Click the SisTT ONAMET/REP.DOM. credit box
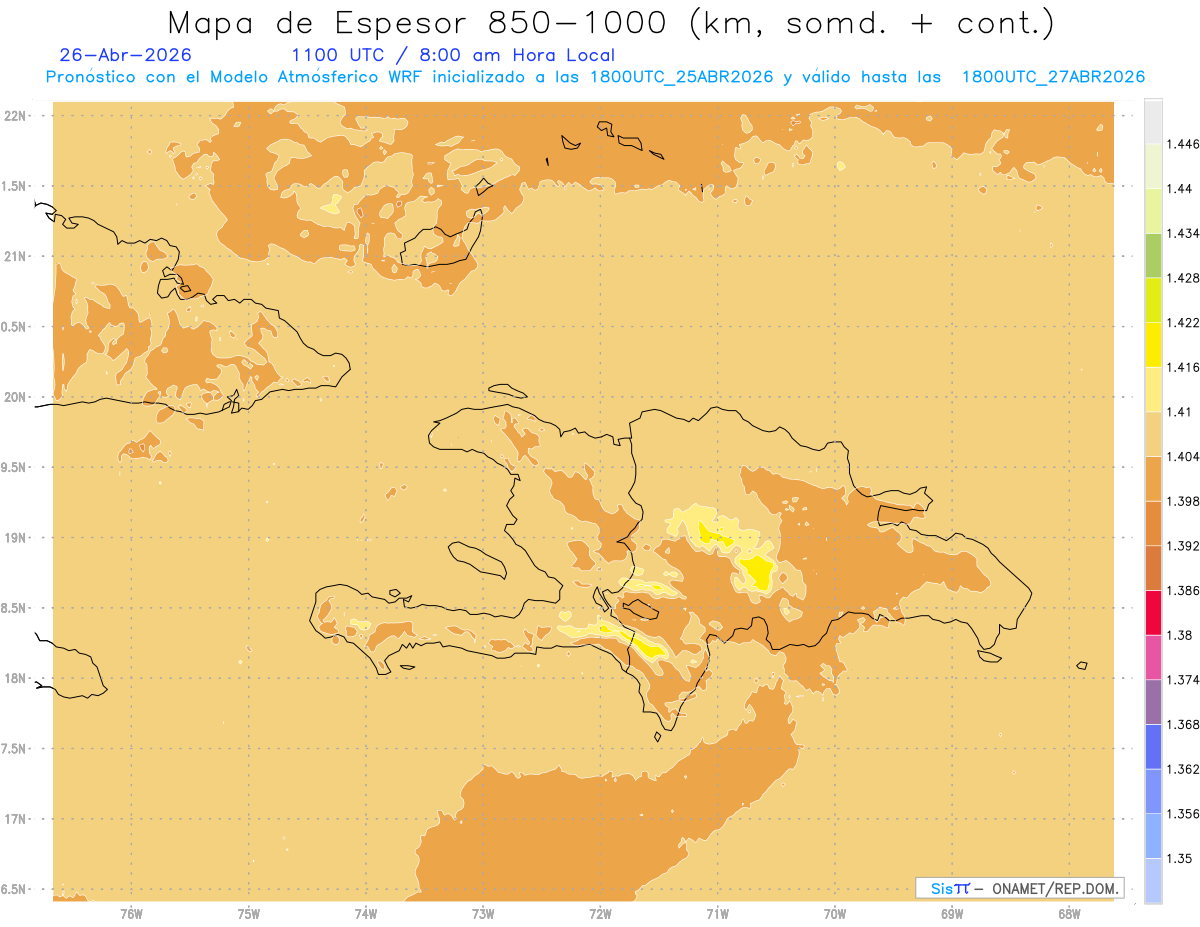 (x=1020, y=888)
